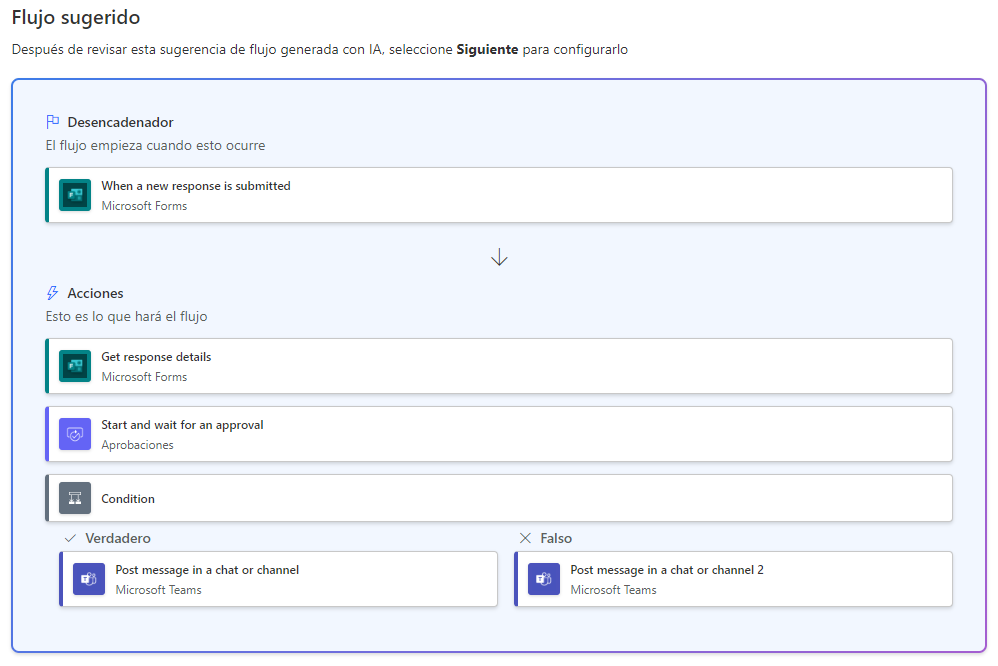Click the bold word 'Siguiente' in the instructions
This screenshot has width=998, height=666.
coord(487,50)
